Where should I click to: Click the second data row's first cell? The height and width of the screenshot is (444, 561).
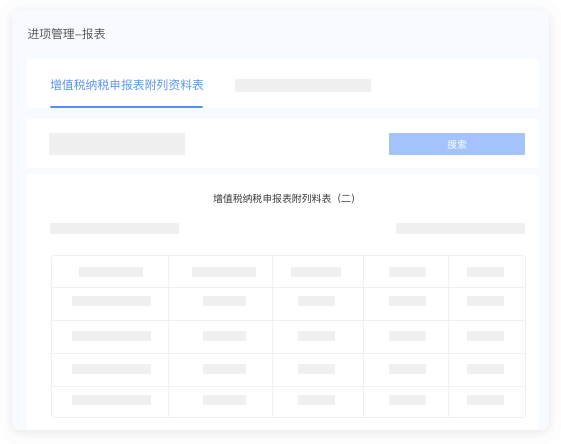[x=110, y=337]
